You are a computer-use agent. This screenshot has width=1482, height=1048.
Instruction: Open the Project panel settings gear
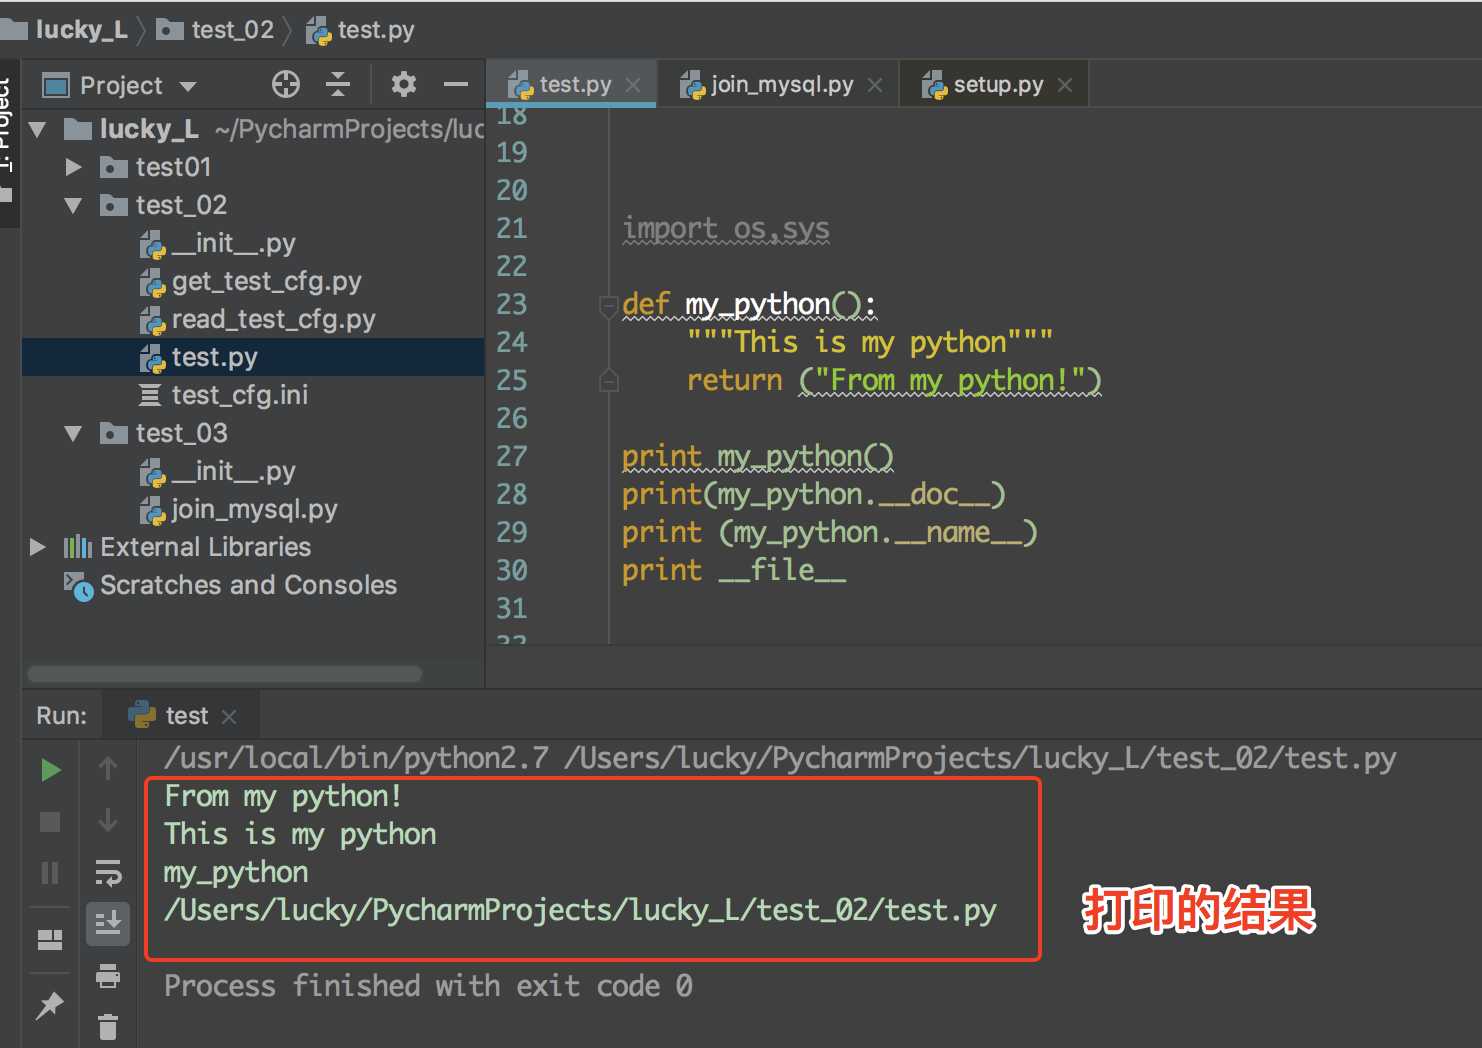(x=404, y=84)
